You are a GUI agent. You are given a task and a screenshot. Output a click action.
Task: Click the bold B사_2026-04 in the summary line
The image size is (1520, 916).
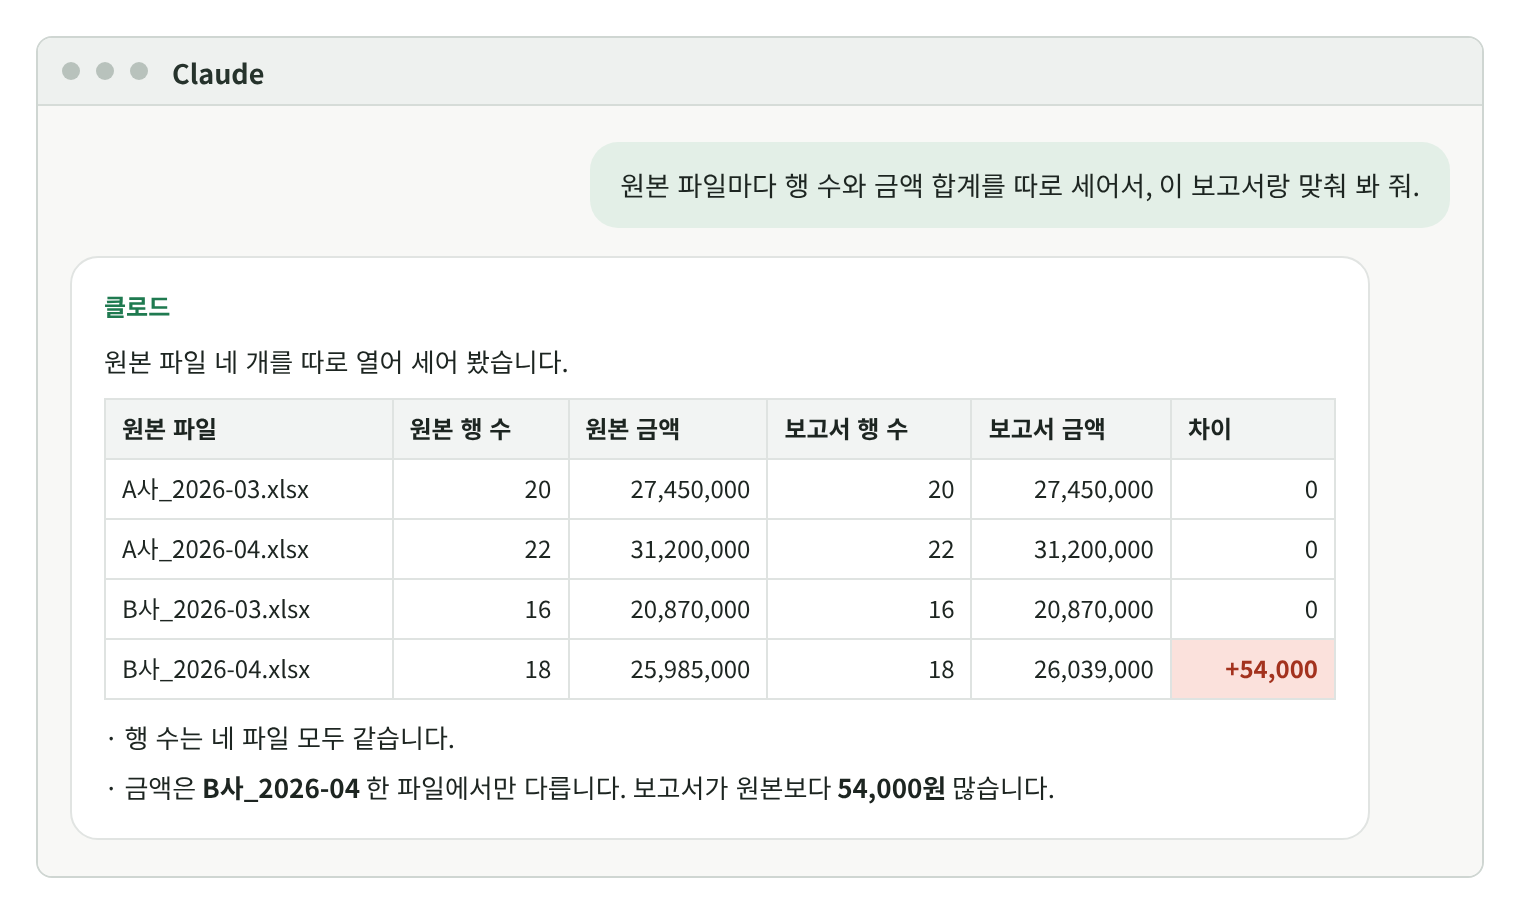click(x=281, y=788)
